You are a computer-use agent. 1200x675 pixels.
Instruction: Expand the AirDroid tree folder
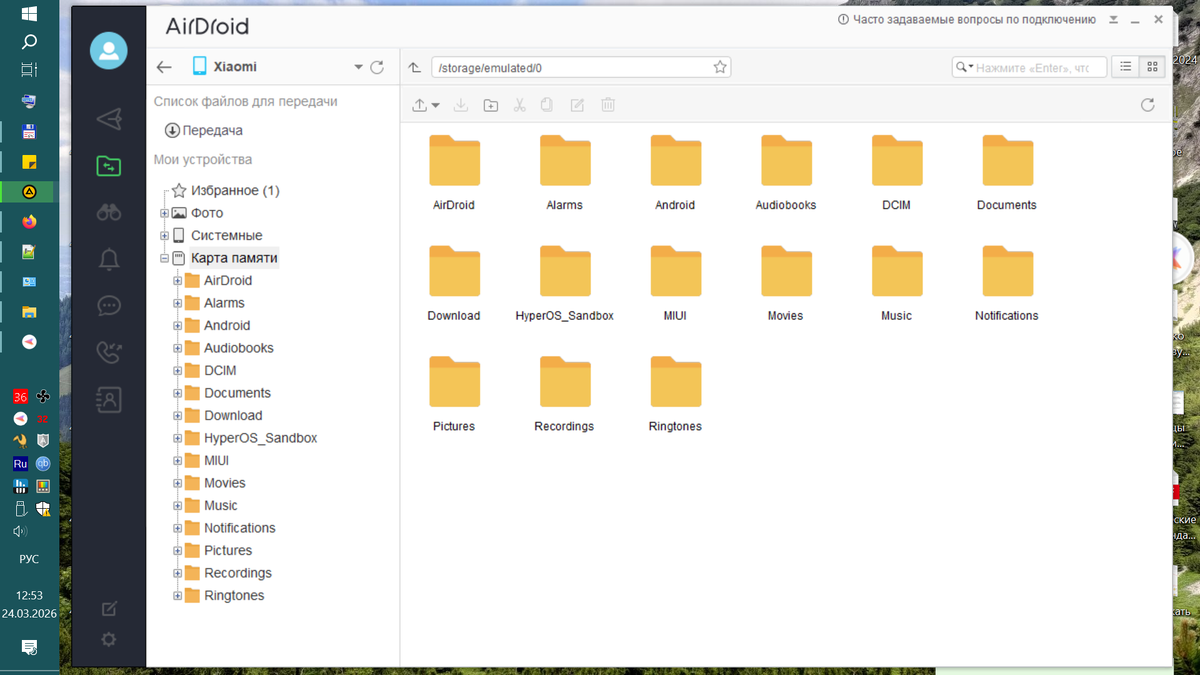[x=177, y=281]
